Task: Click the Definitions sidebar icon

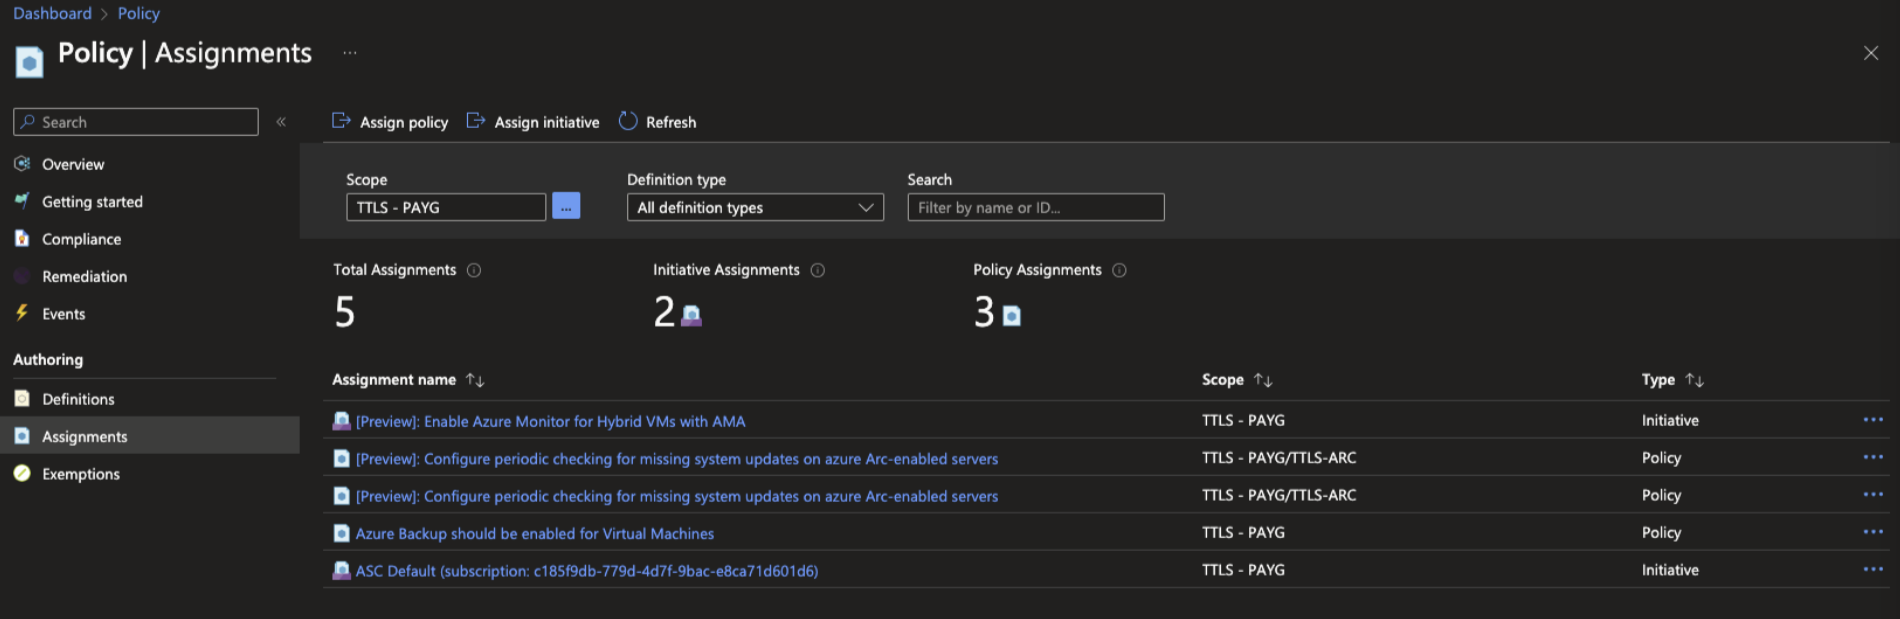Action: tap(22, 398)
